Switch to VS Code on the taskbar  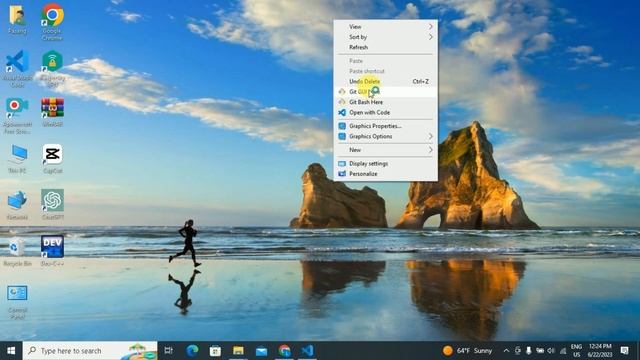click(x=307, y=351)
